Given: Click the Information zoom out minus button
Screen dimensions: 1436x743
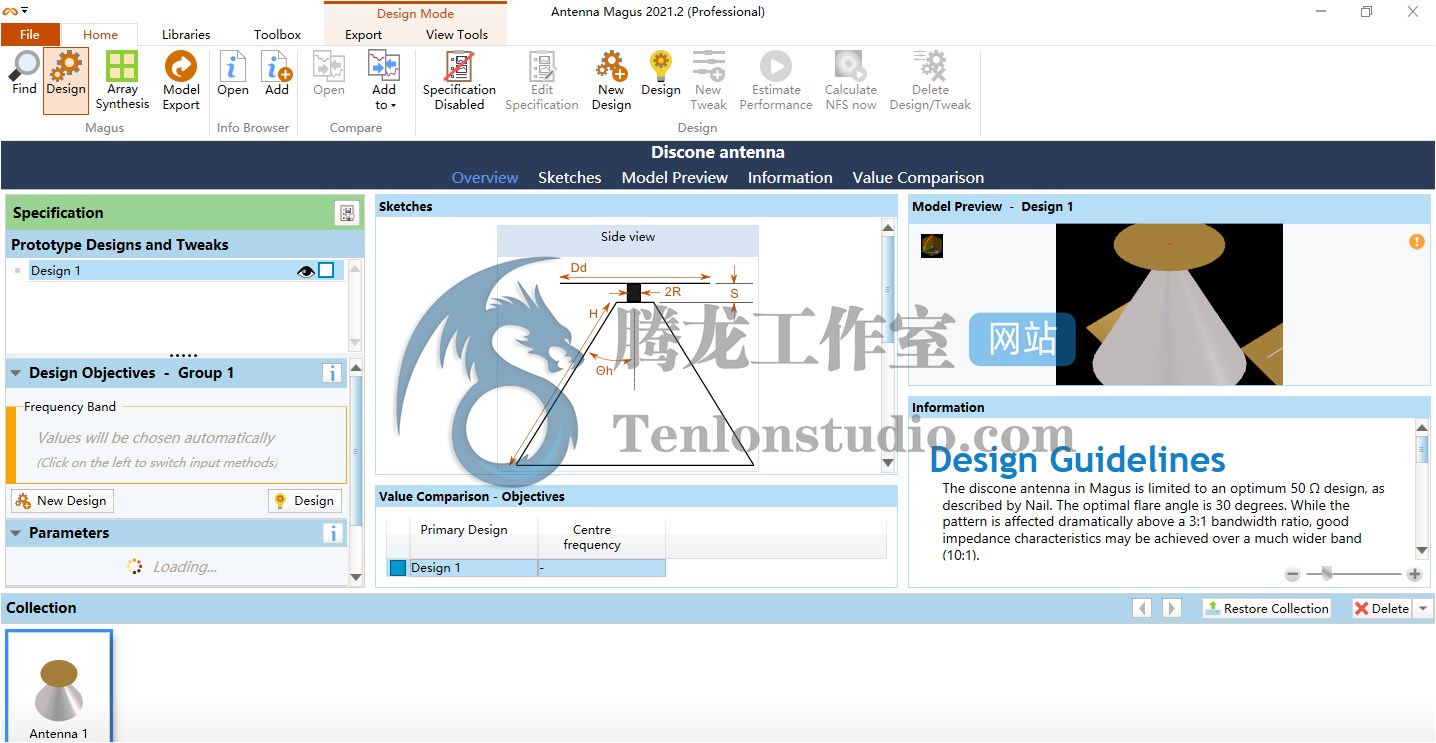Looking at the screenshot, I should [x=1292, y=574].
